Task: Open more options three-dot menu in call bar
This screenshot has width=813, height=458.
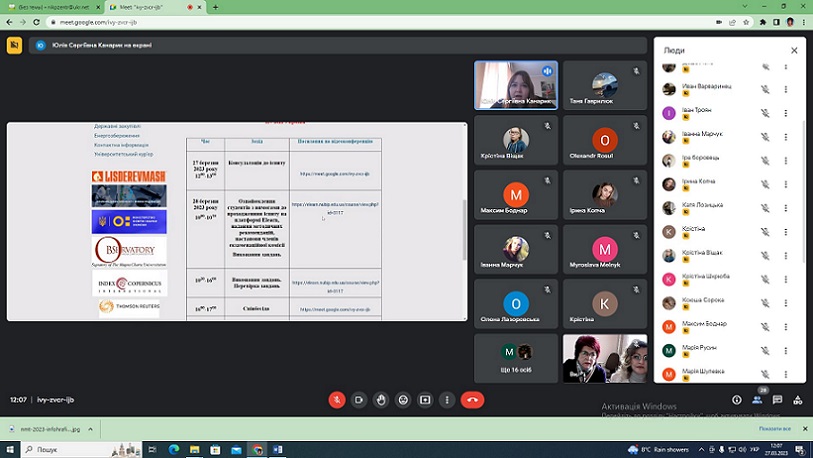Action: [447, 400]
